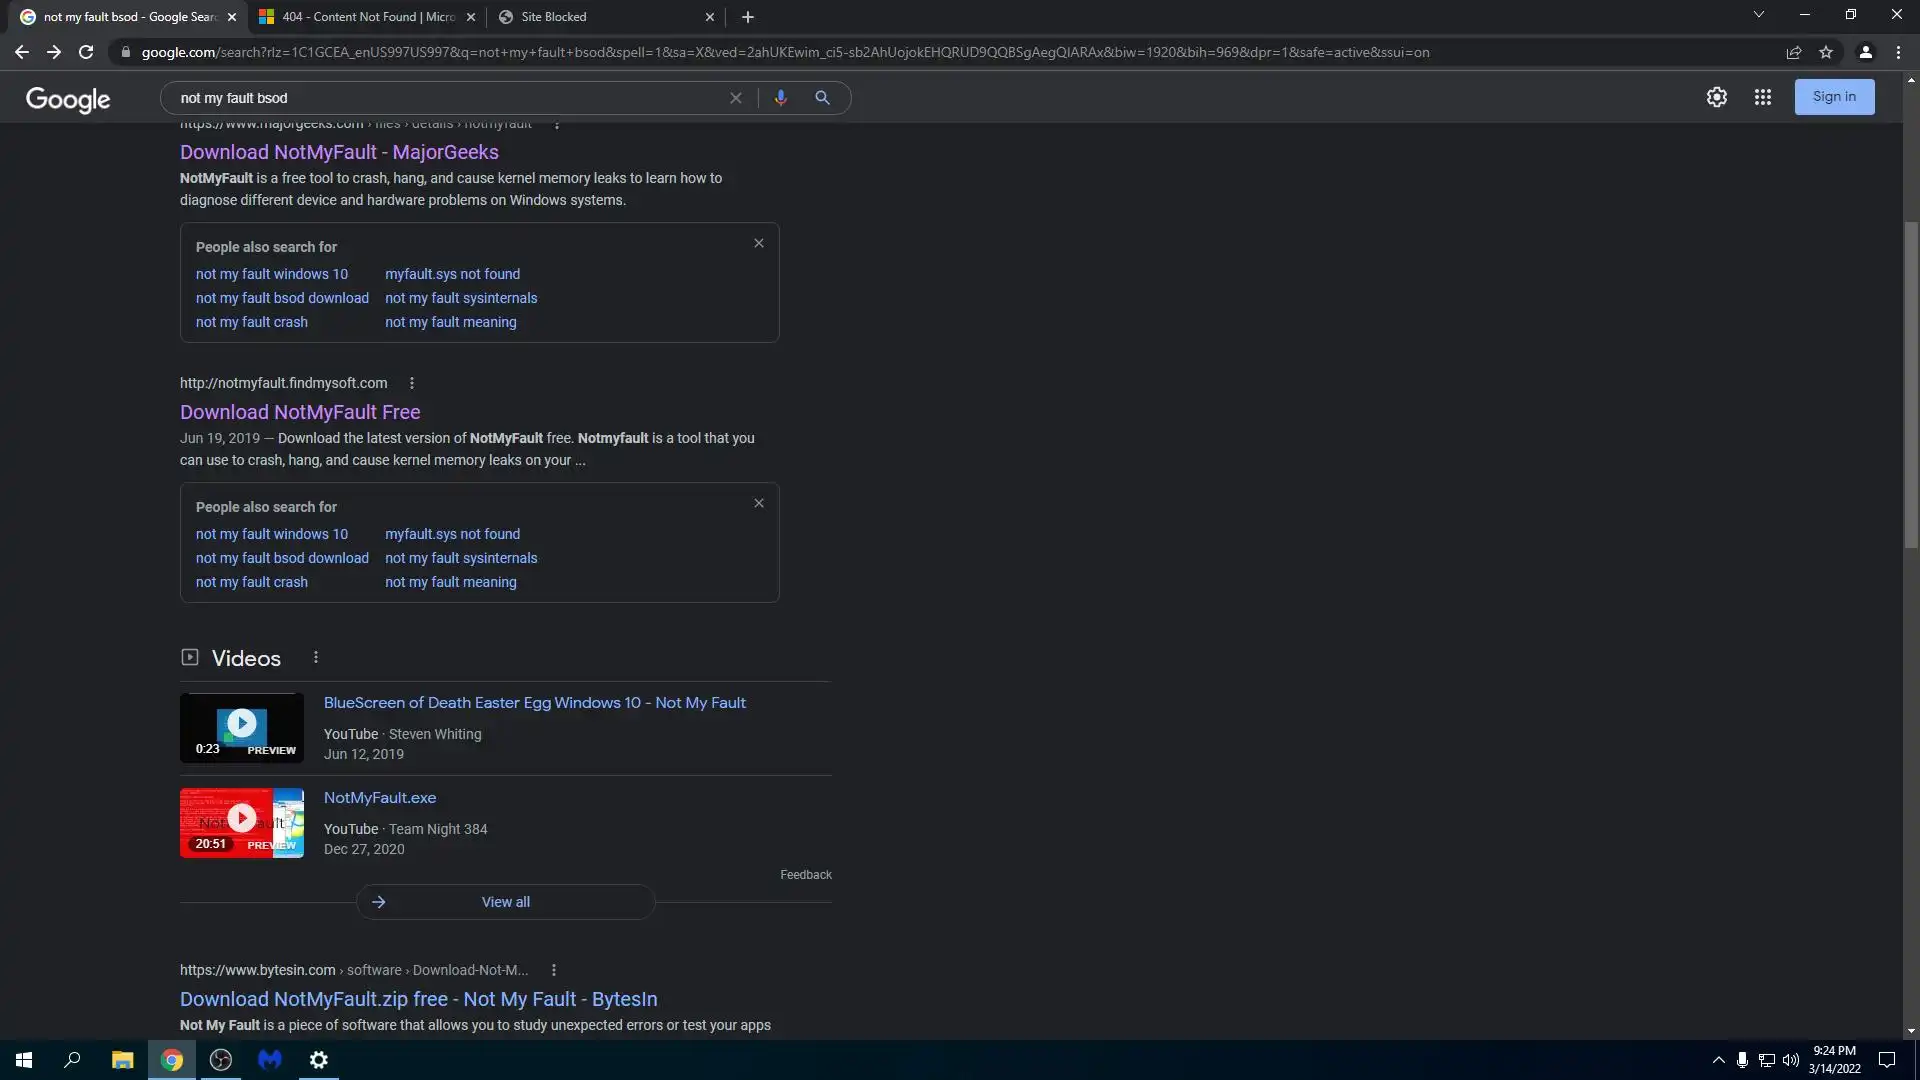
Task: Click the Sign in button
Action: [1833, 97]
